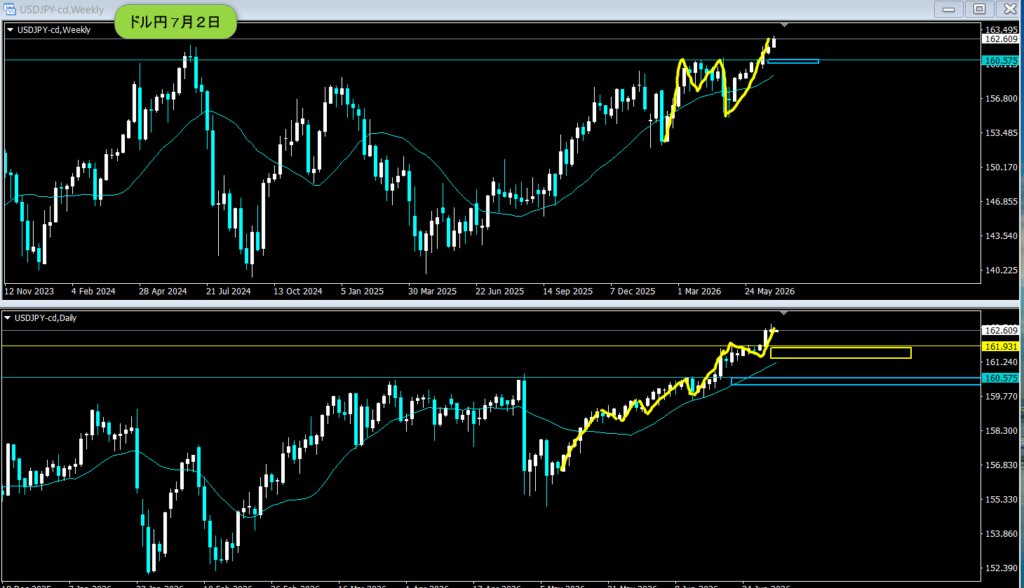1024x588 pixels.
Task: Click the 158.300 price on Daily scale
Action: coord(1000,431)
